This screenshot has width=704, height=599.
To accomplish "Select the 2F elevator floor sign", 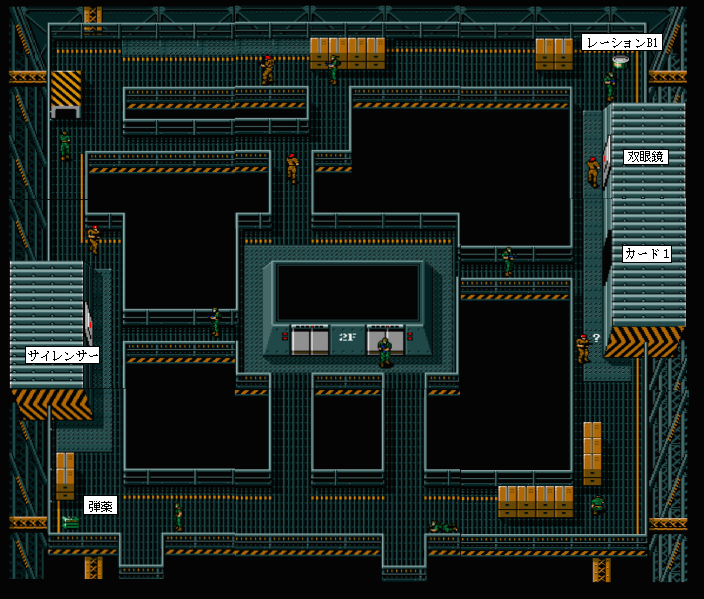I will 348,337.
